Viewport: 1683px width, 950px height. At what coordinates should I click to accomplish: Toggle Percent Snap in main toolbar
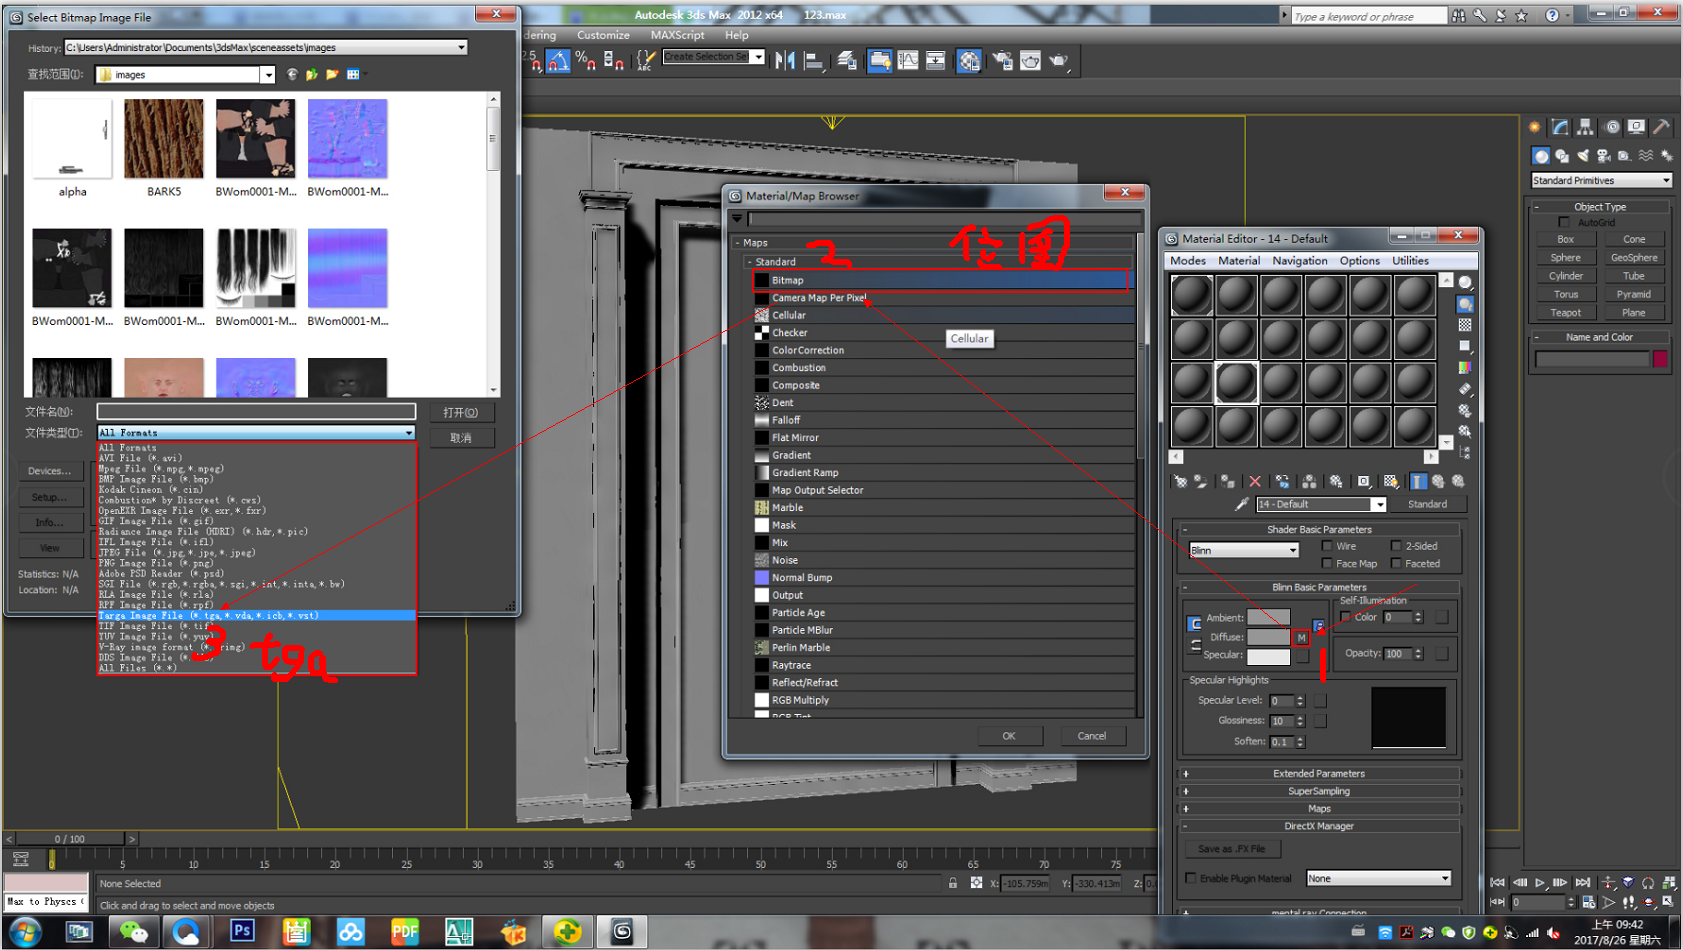(x=586, y=61)
